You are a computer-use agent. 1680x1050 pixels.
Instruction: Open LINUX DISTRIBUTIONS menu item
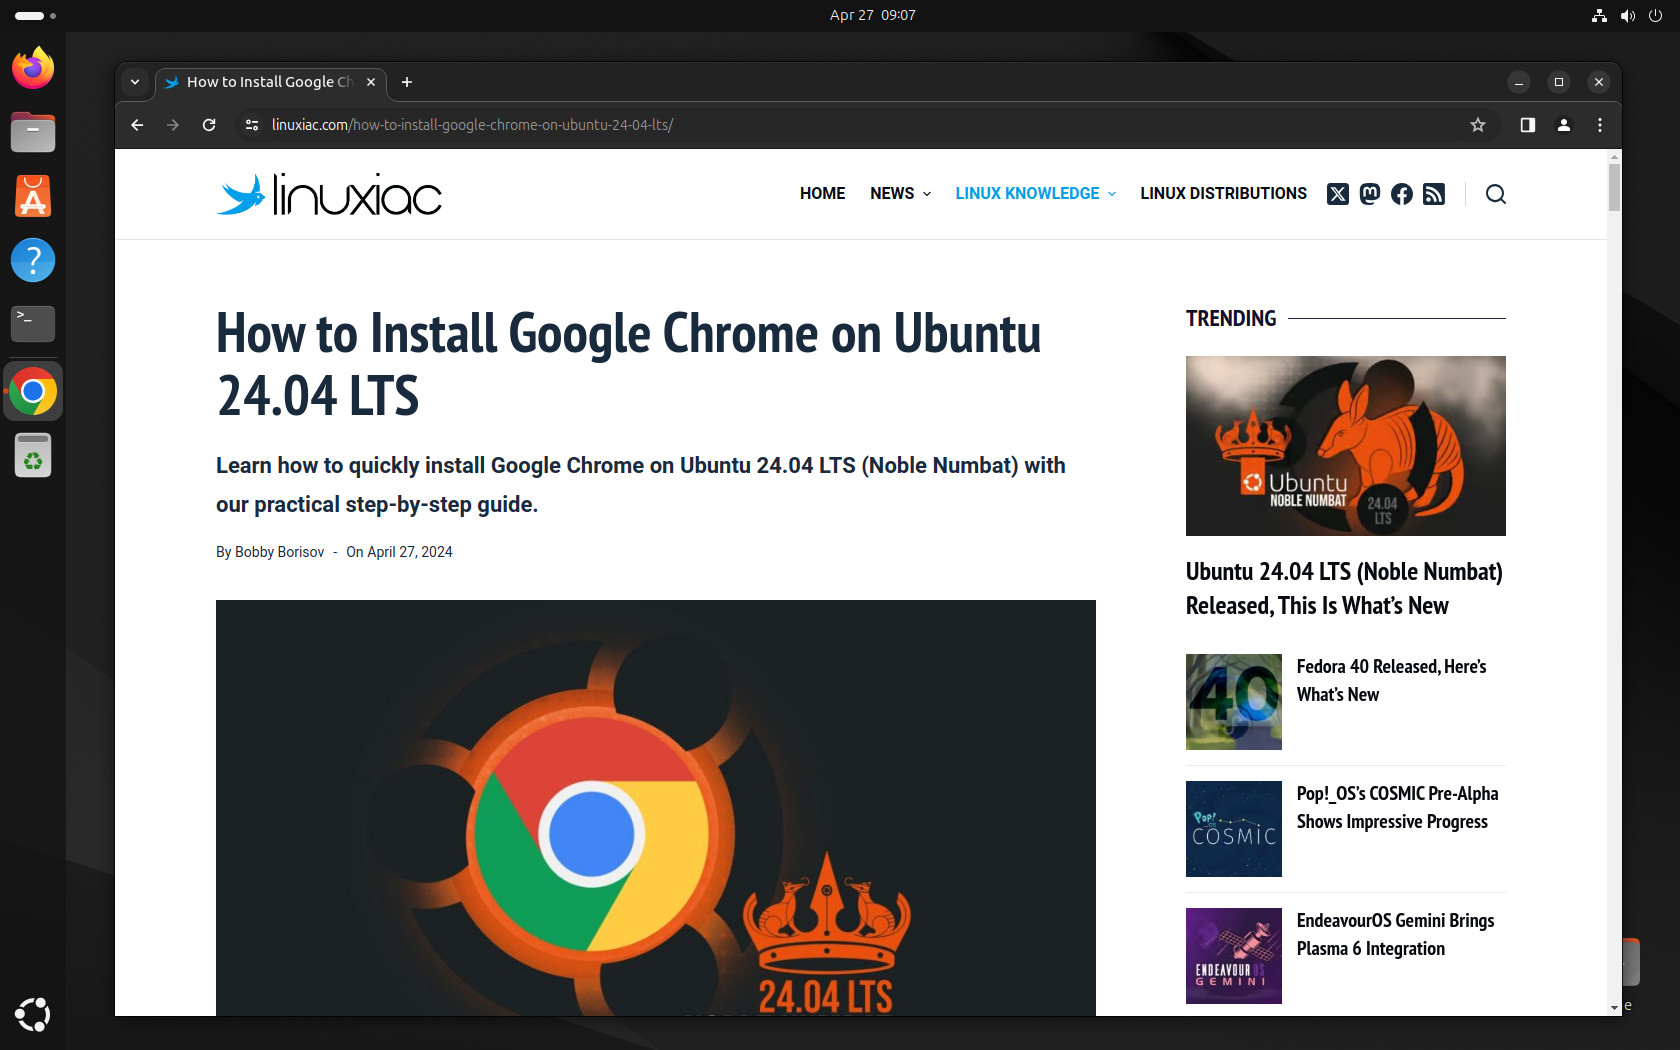point(1223,194)
